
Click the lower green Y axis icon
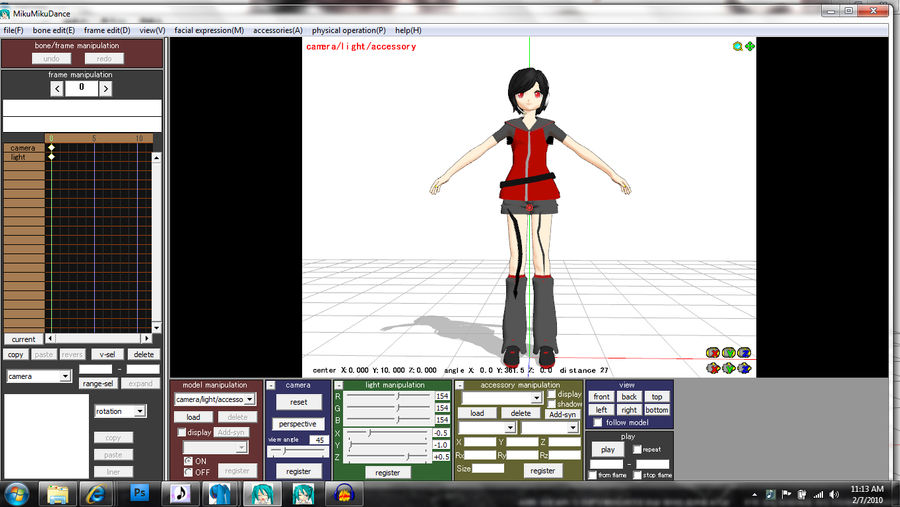pyautogui.click(x=728, y=368)
